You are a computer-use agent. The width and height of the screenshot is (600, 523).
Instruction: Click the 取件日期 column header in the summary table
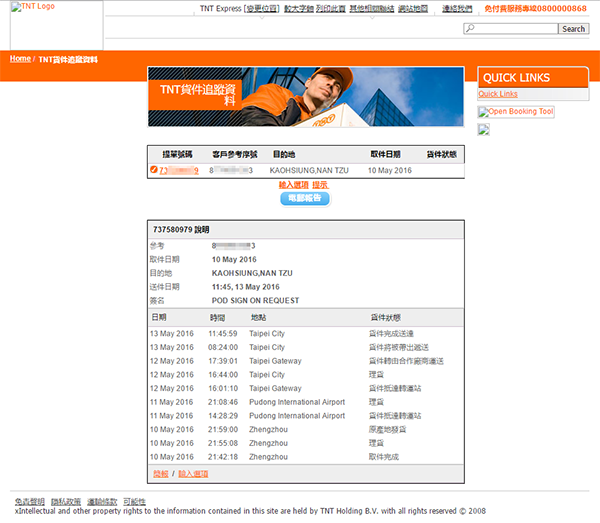pos(385,154)
